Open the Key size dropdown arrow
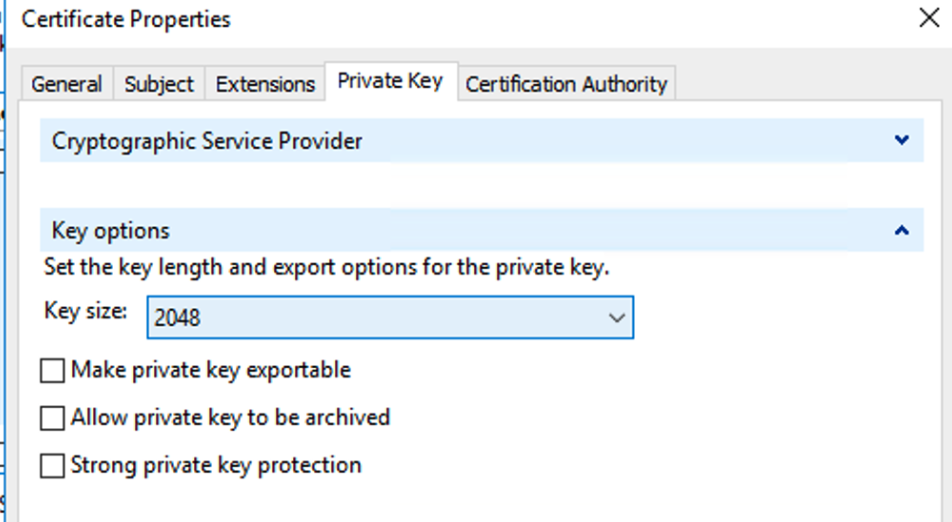The height and width of the screenshot is (522, 952). coord(617,318)
